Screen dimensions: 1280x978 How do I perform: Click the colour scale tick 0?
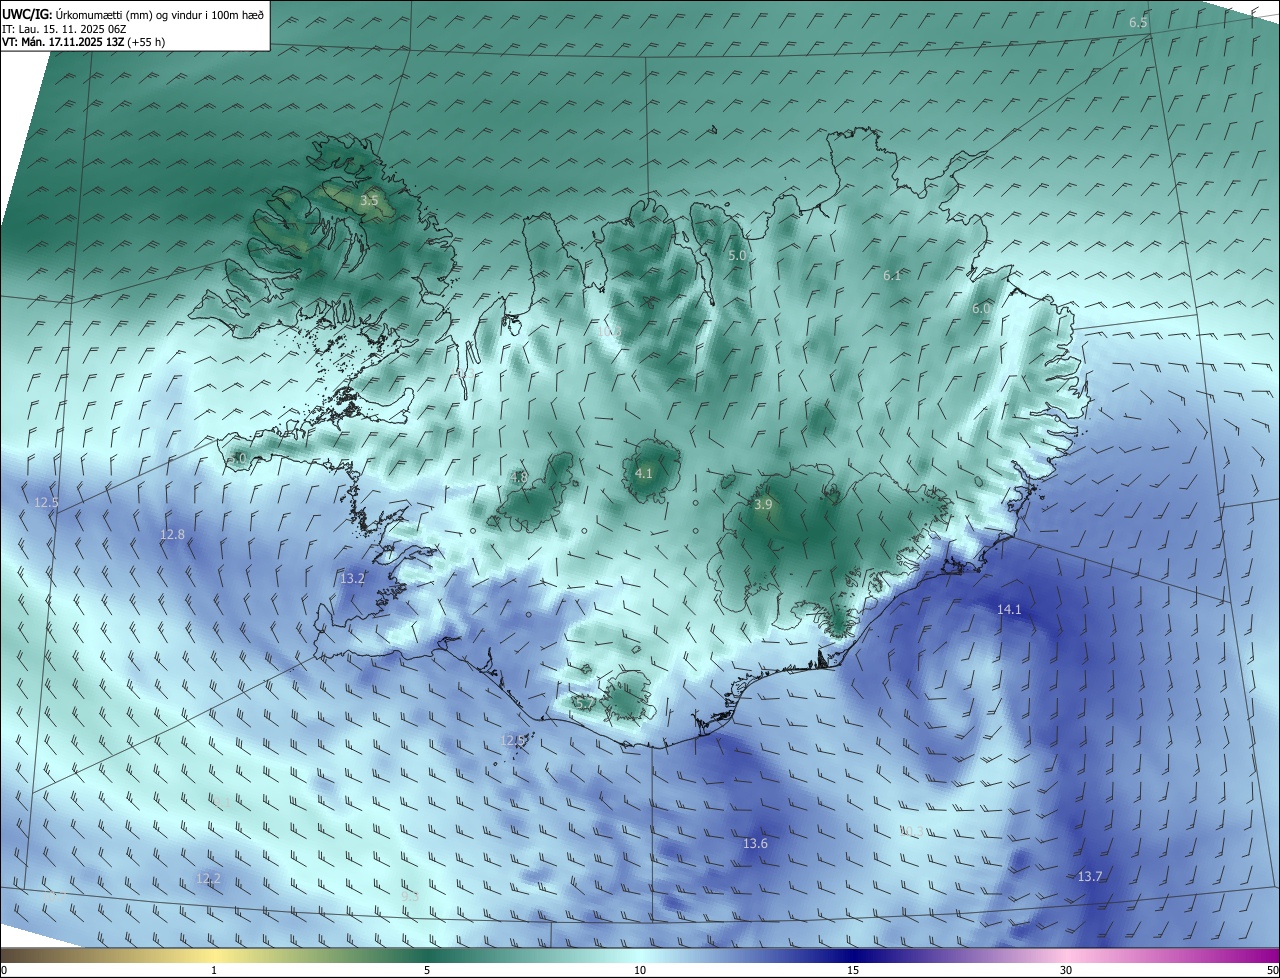click(4, 971)
